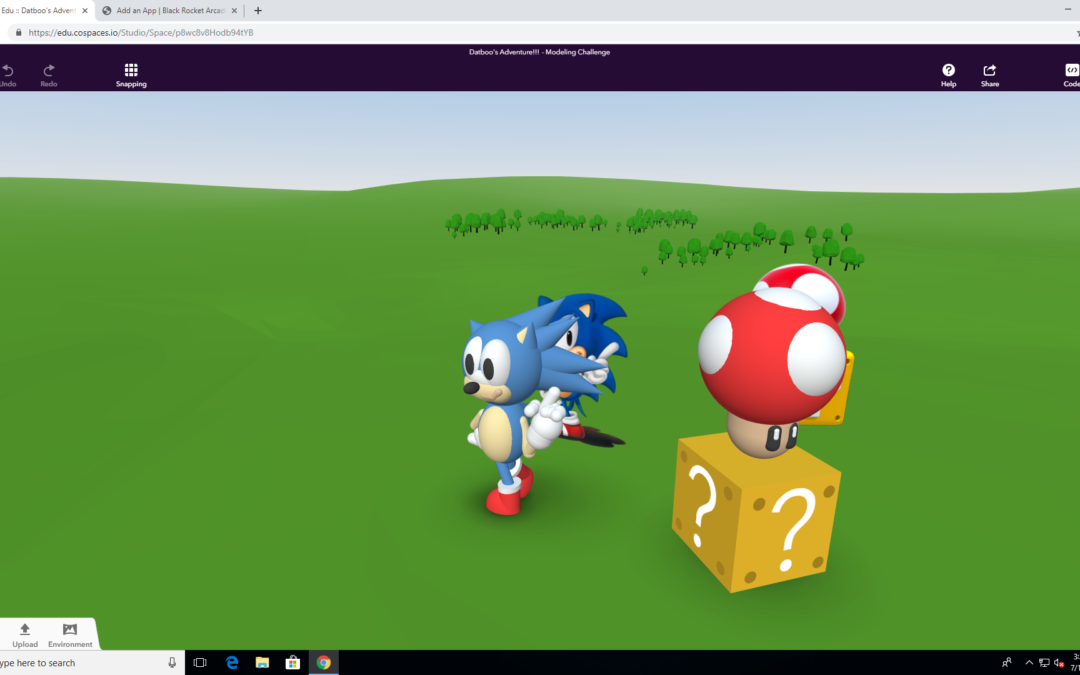
Task: Open the Help menu
Action: coord(948,75)
